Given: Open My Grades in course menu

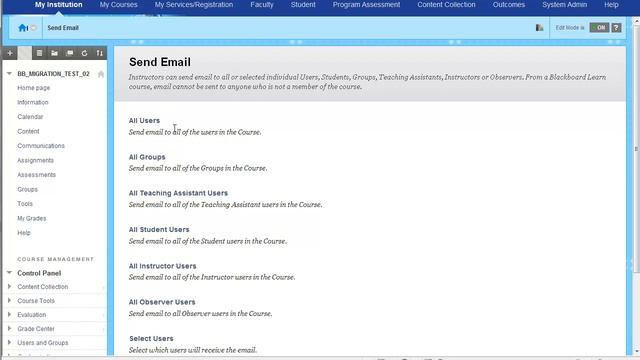Looking at the screenshot, I should click(31, 218).
